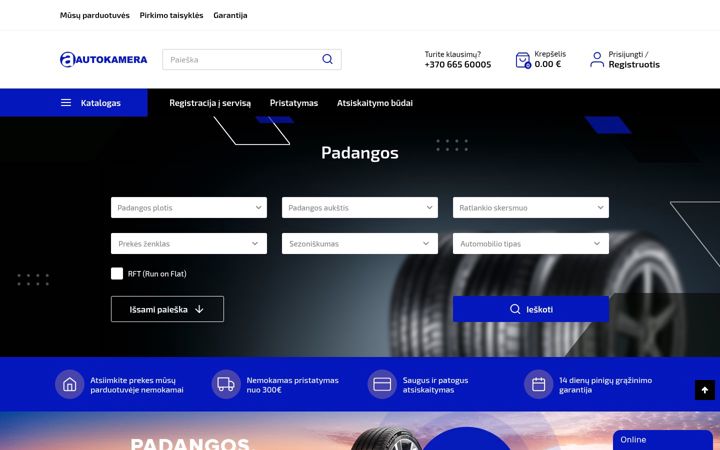
Task: Open the Pristatymas menu item
Action: point(294,103)
